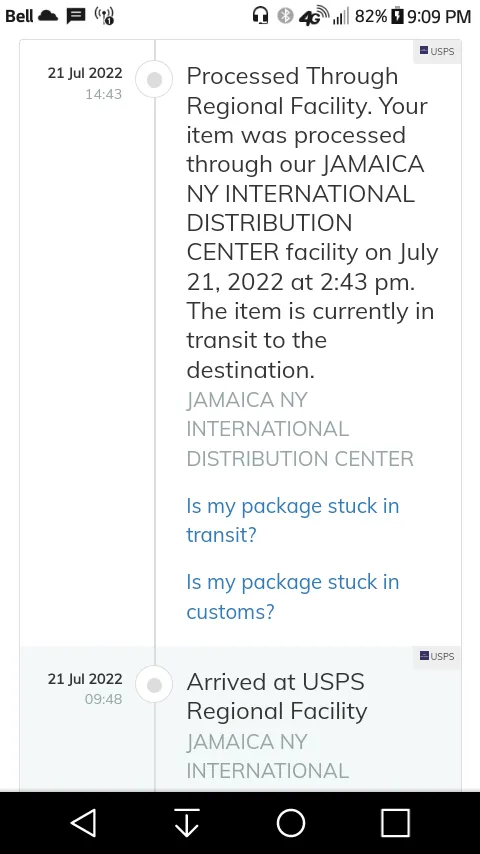Tap the hotspot icon in status bar
Image resolution: width=480 pixels, height=854 pixels.
104,16
